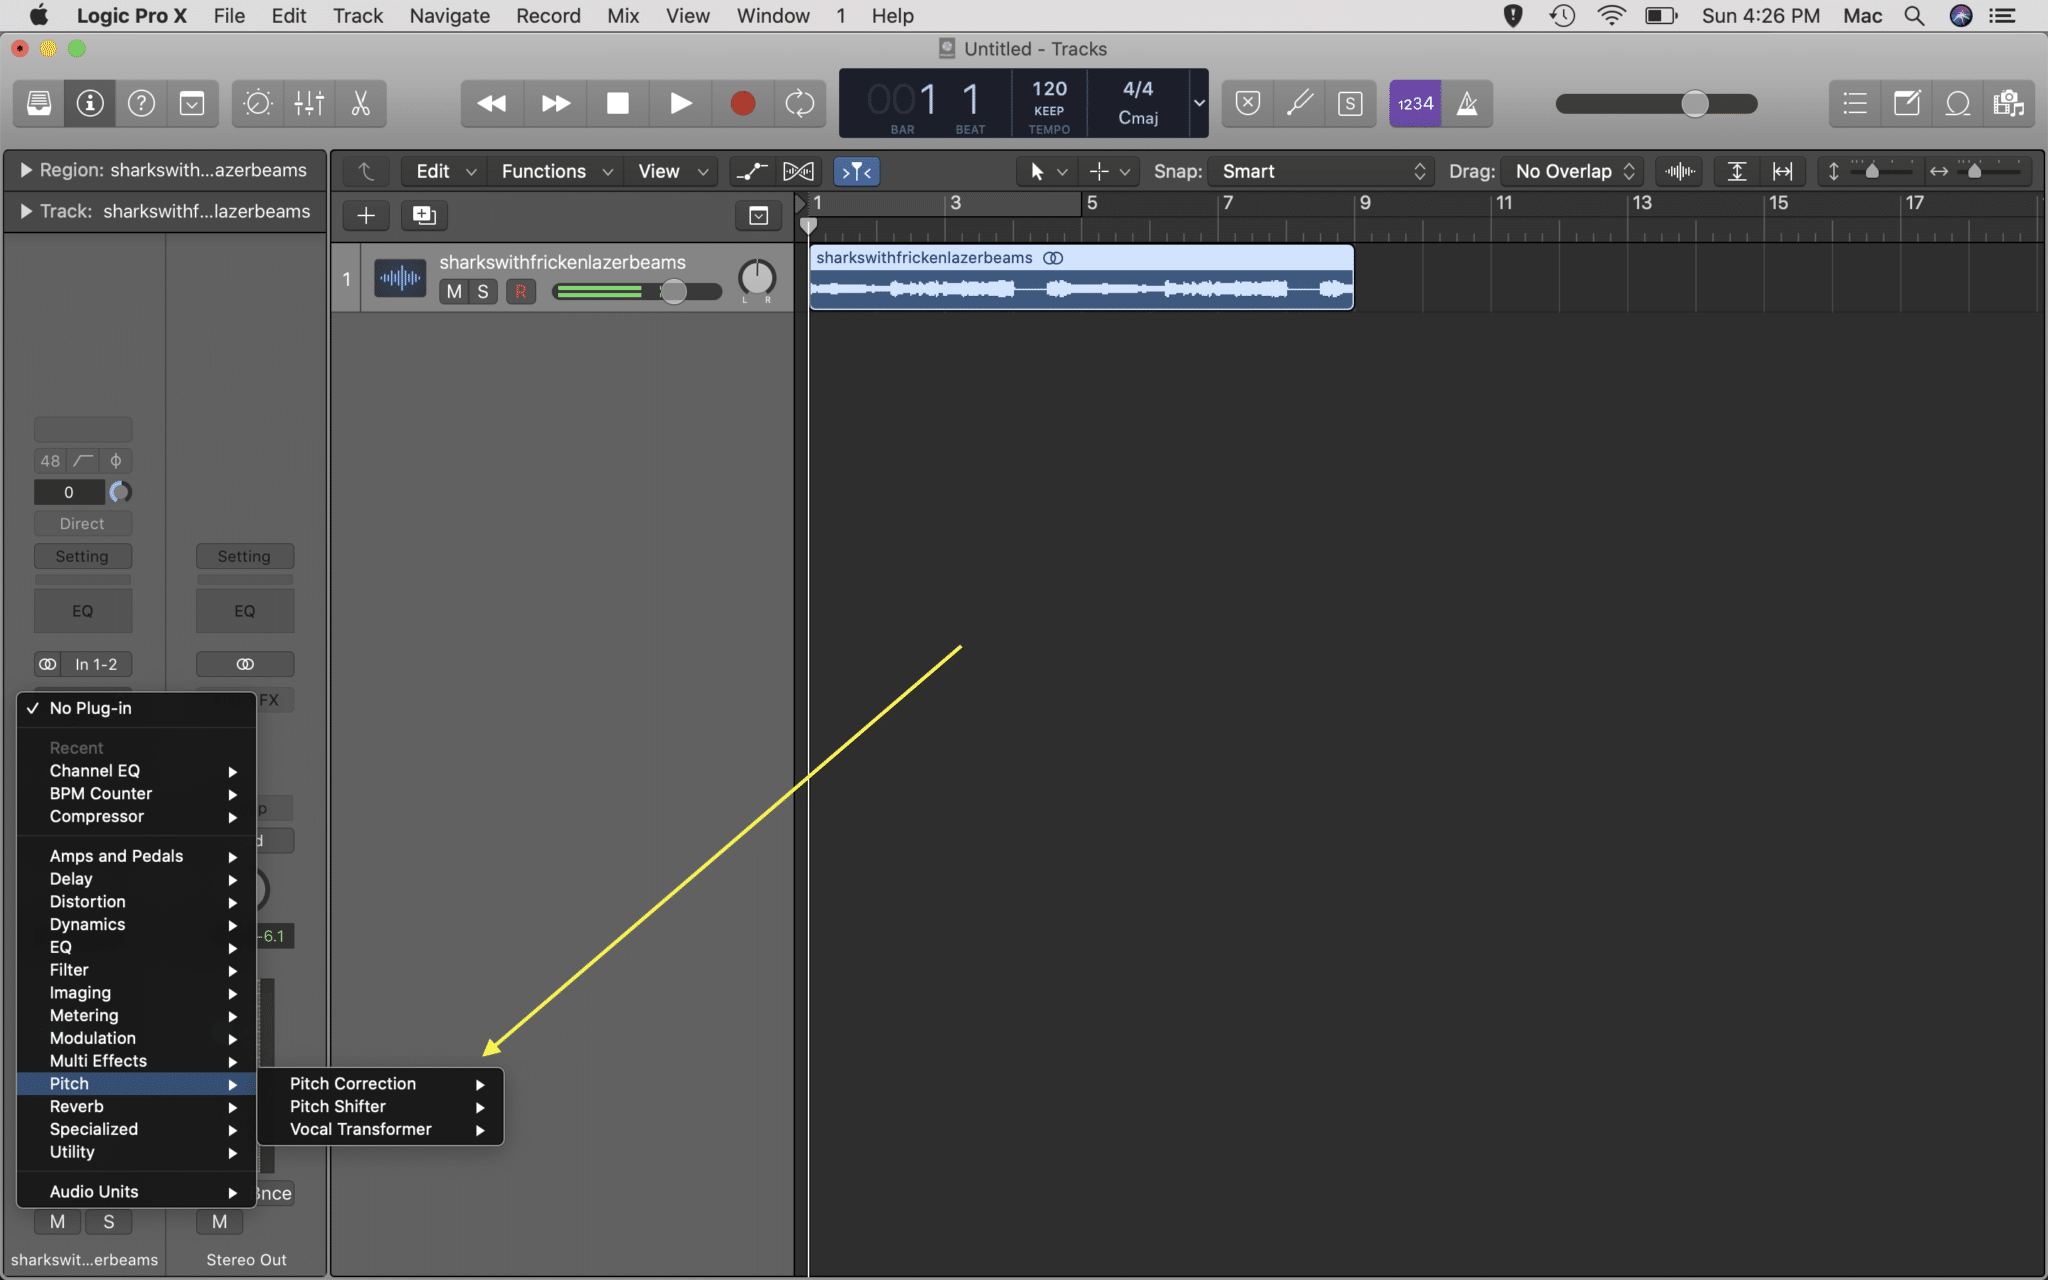The width and height of the screenshot is (2048, 1280).
Task: Click the up-arrow hierarchy button
Action: (x=366, y=171)
